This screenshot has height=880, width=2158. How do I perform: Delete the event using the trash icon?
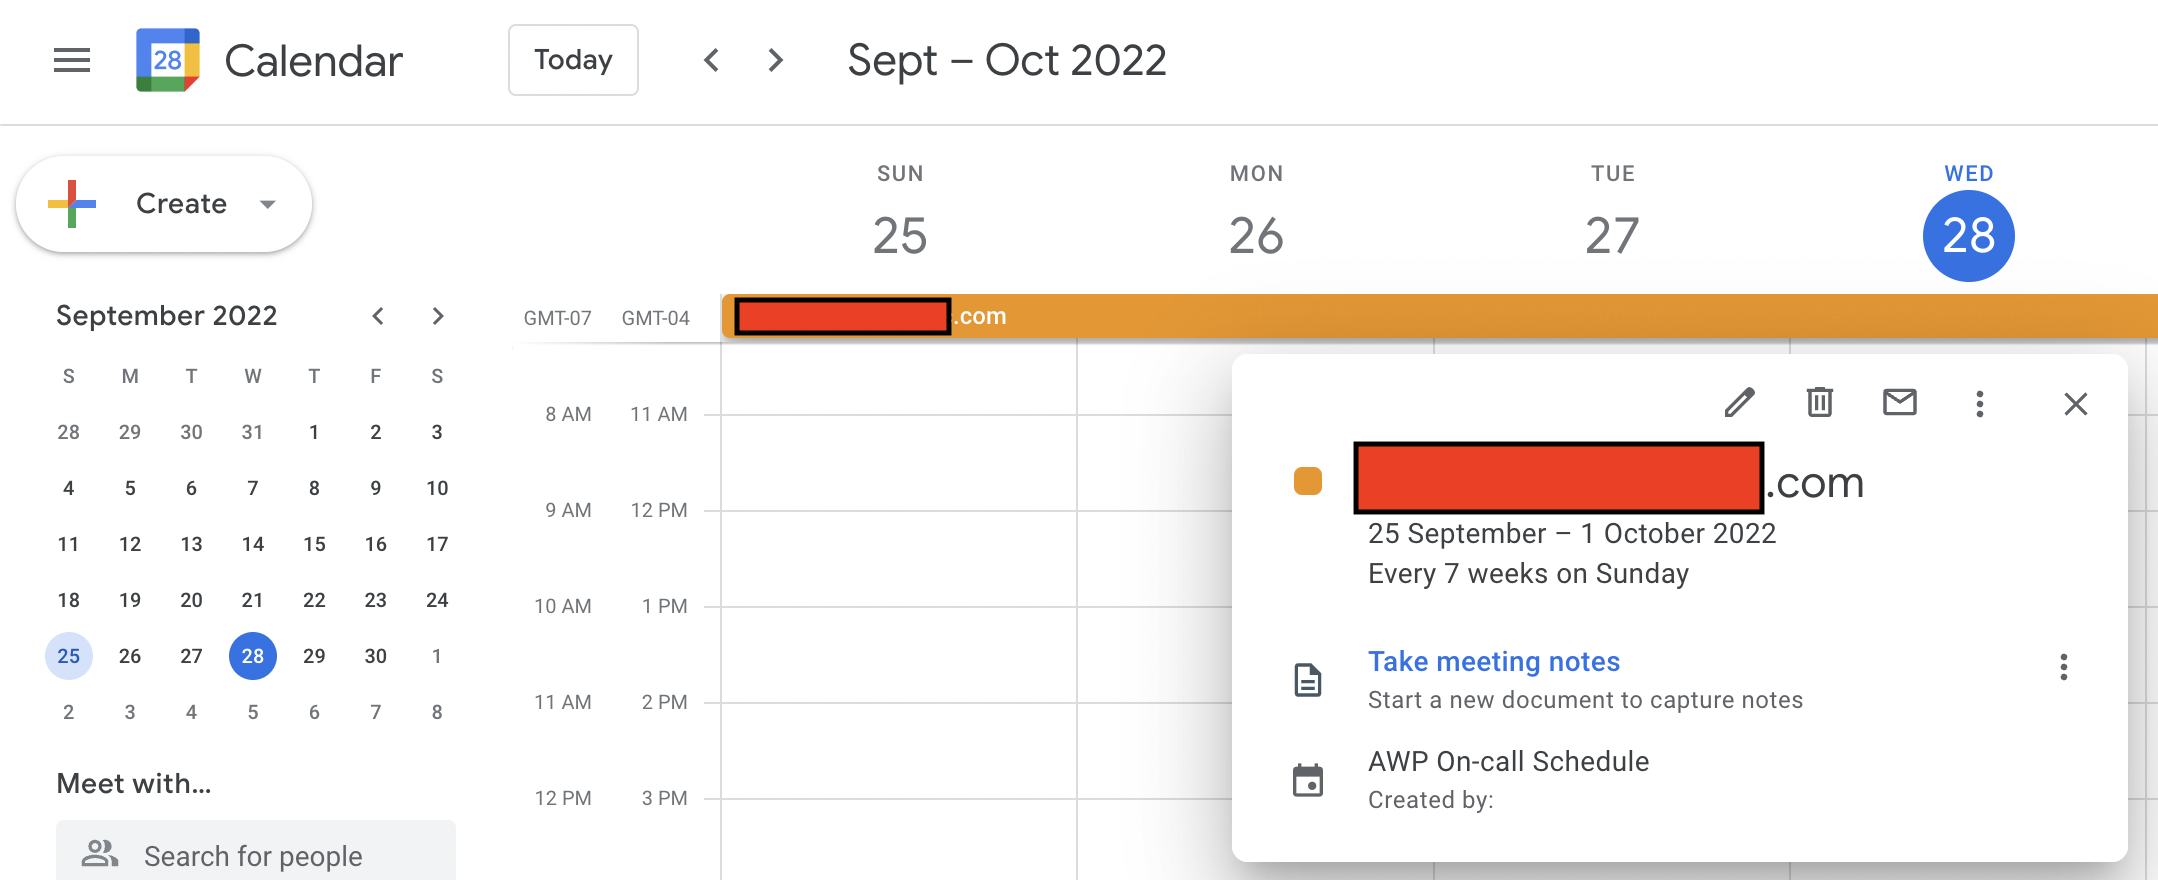pos(1819,403)
